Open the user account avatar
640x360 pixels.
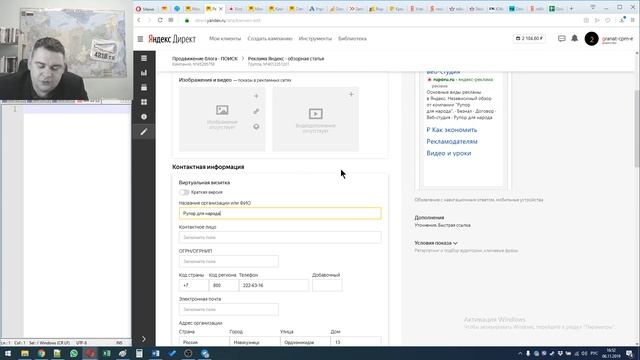(591, 39)
